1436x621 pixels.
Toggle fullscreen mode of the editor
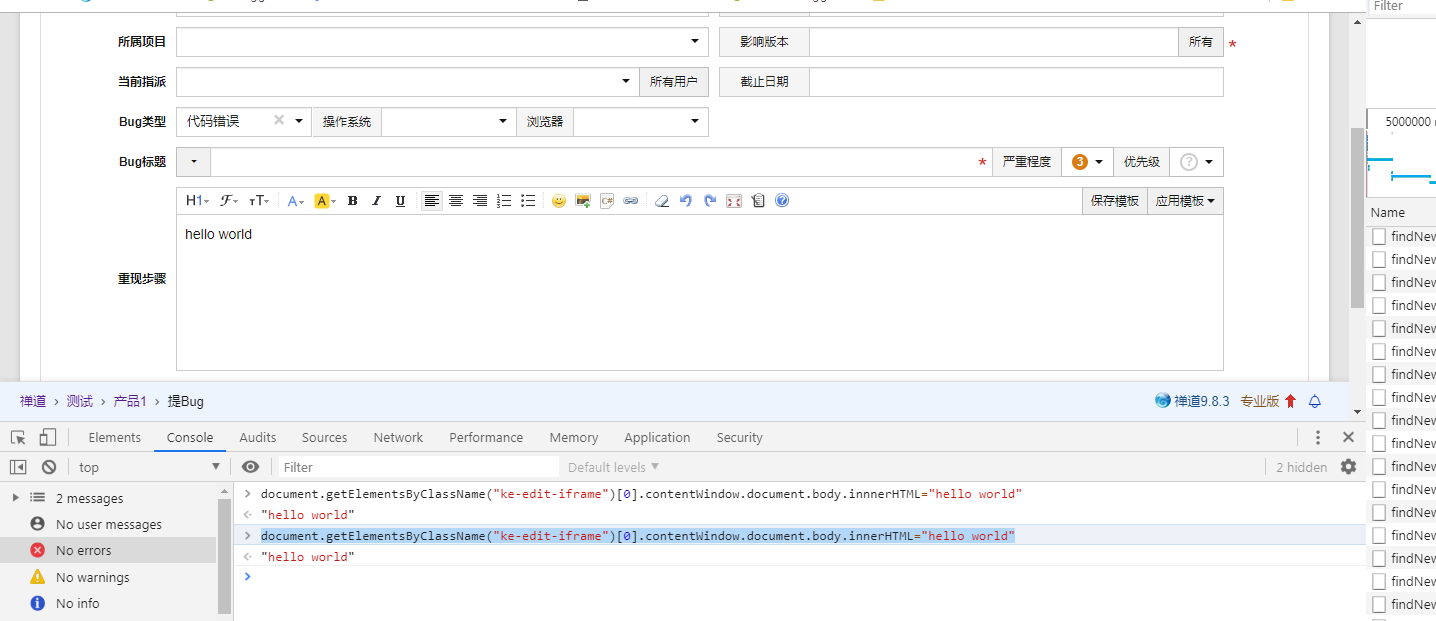coord(734,201)
